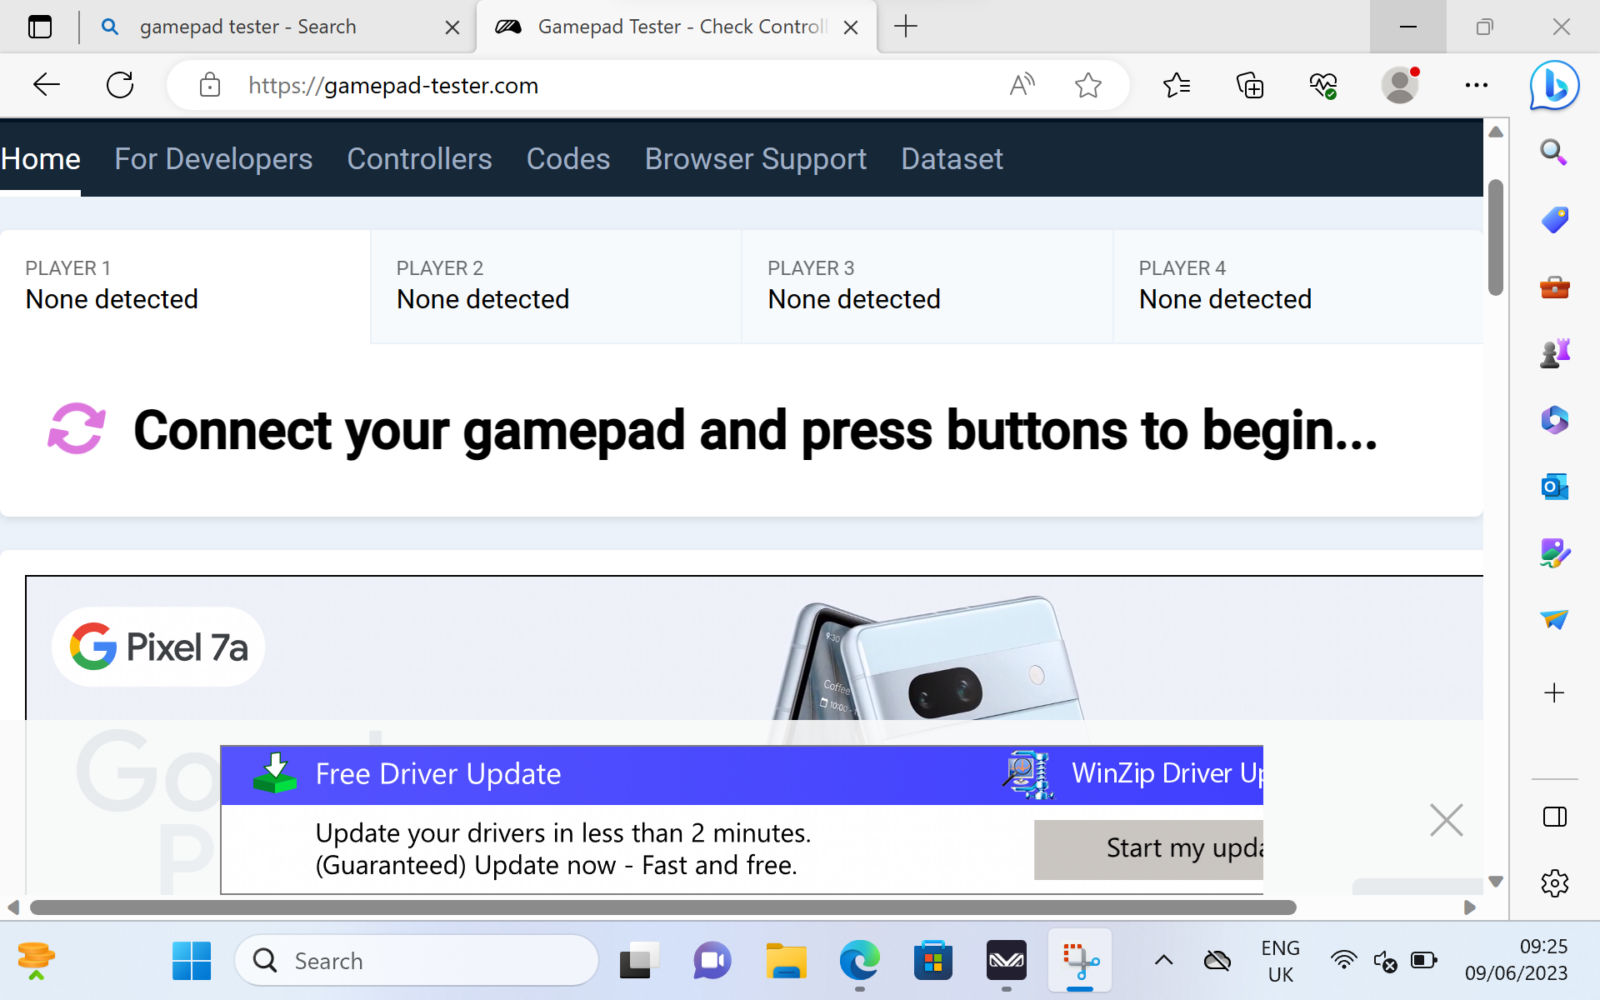
Task: Open the Collections icon in toolbar
Action: 1249,85
